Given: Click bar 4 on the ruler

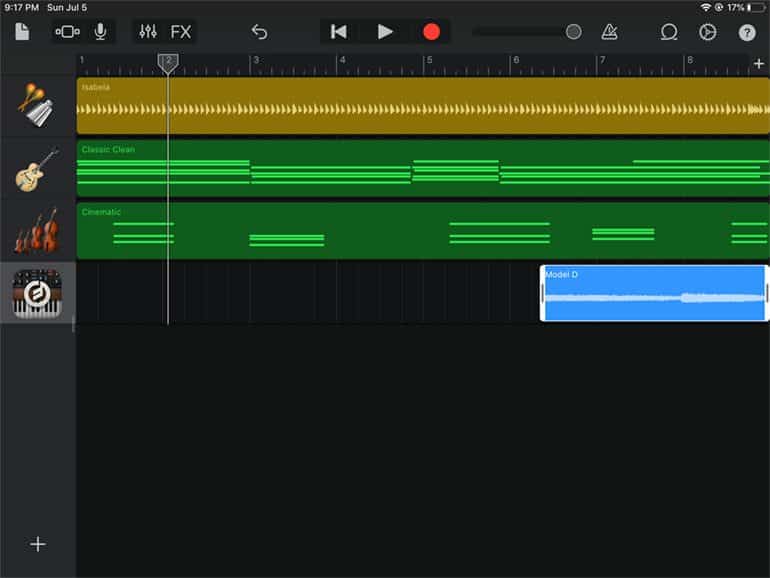Looking at the screenshot, I should [x=342, y=60].
